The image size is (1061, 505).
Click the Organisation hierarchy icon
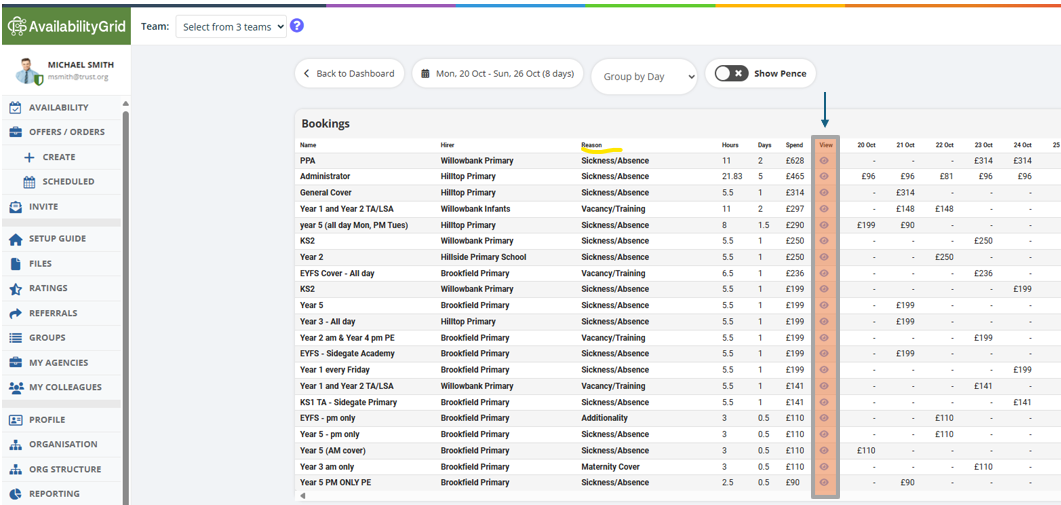[x=16, y=445]
